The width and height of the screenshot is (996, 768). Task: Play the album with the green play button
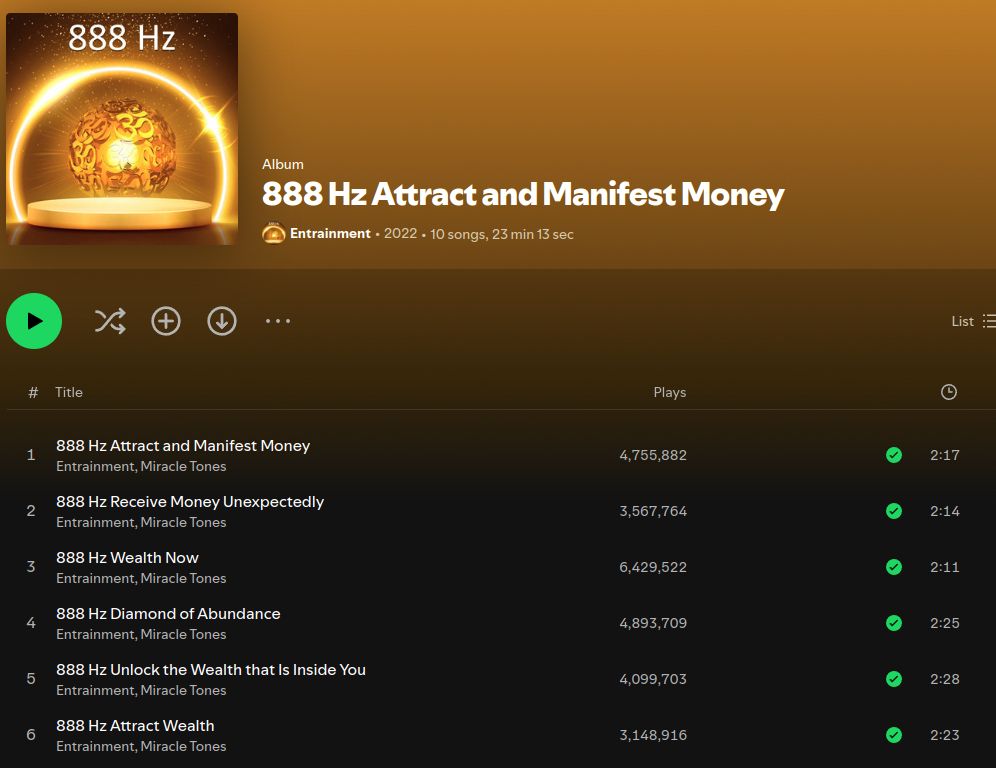[x=34, y=321]
